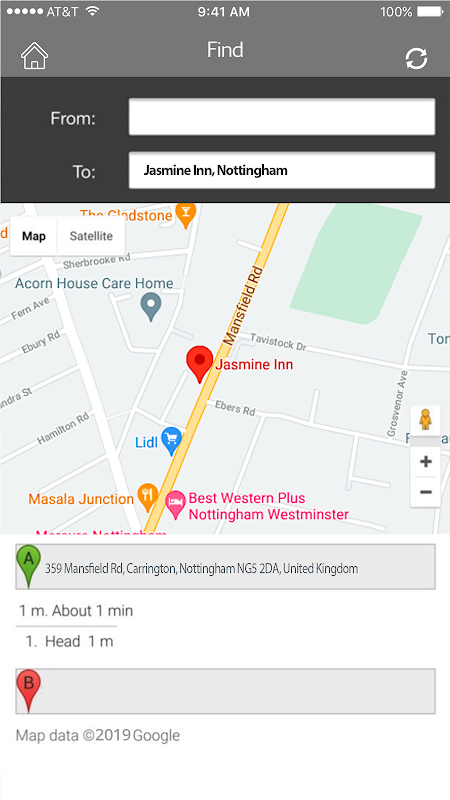This screenshot has width=450, height=800.
Task: Click the Acorn House Care Home pin
Action: tap(151, 307)
